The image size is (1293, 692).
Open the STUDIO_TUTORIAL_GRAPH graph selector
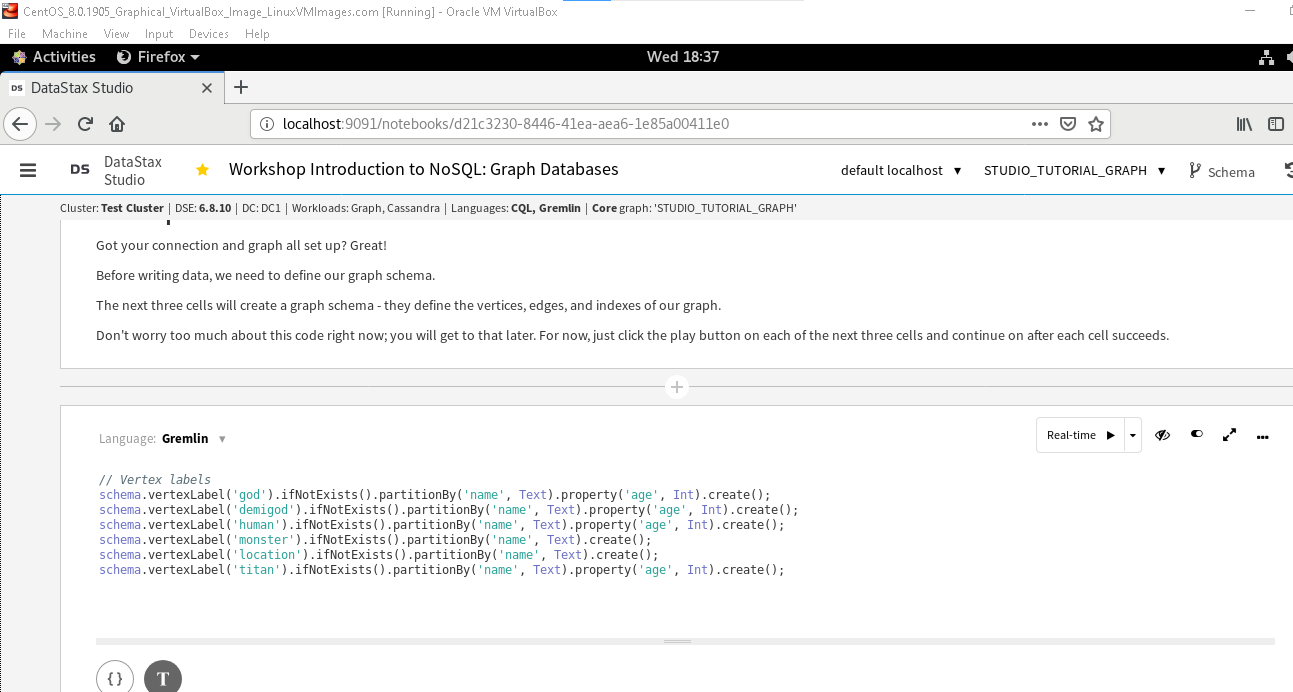pyautogui.click(x=1073, y=170)
